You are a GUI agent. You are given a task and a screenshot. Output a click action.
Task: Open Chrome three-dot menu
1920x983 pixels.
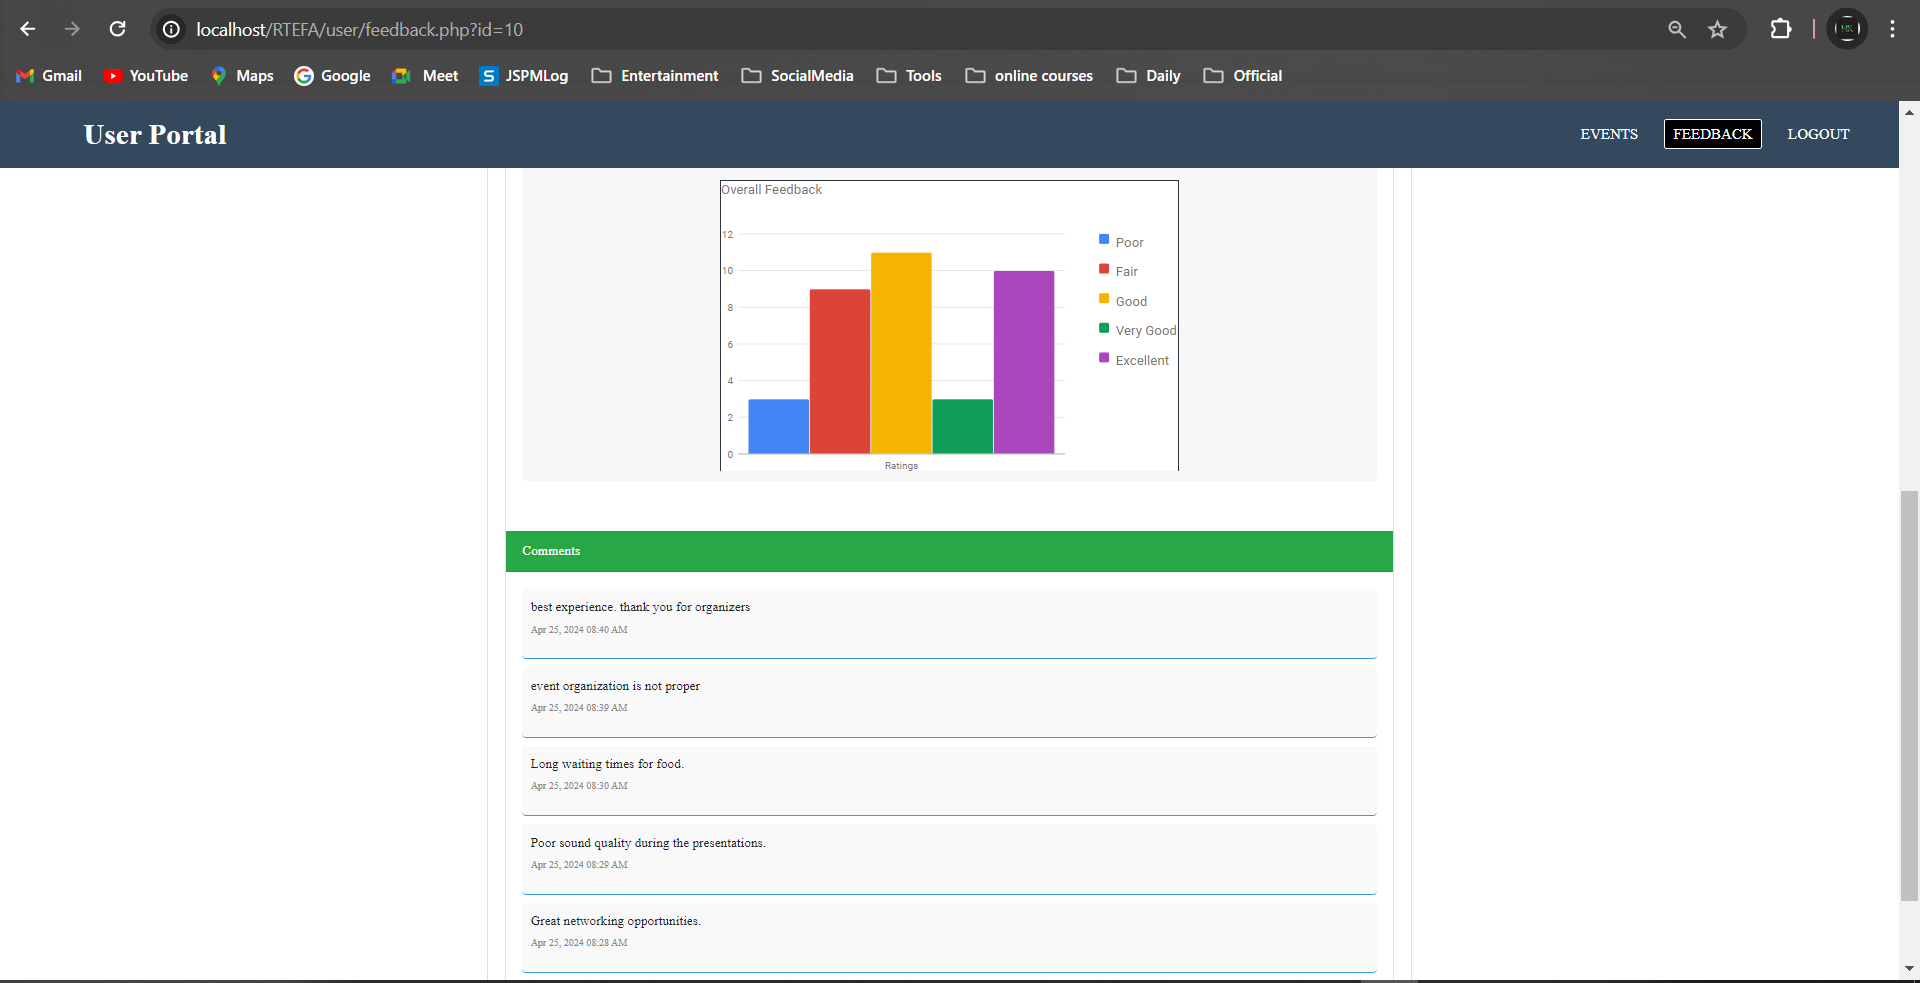pyautogui.click(x=1892, y=29)
